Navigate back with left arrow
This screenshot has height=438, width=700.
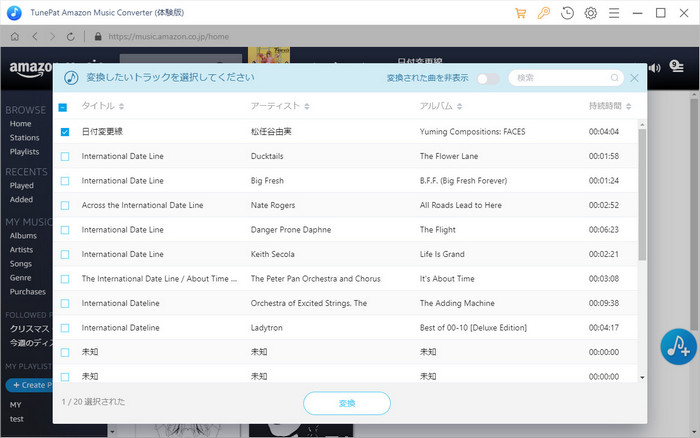click(35, 37)
